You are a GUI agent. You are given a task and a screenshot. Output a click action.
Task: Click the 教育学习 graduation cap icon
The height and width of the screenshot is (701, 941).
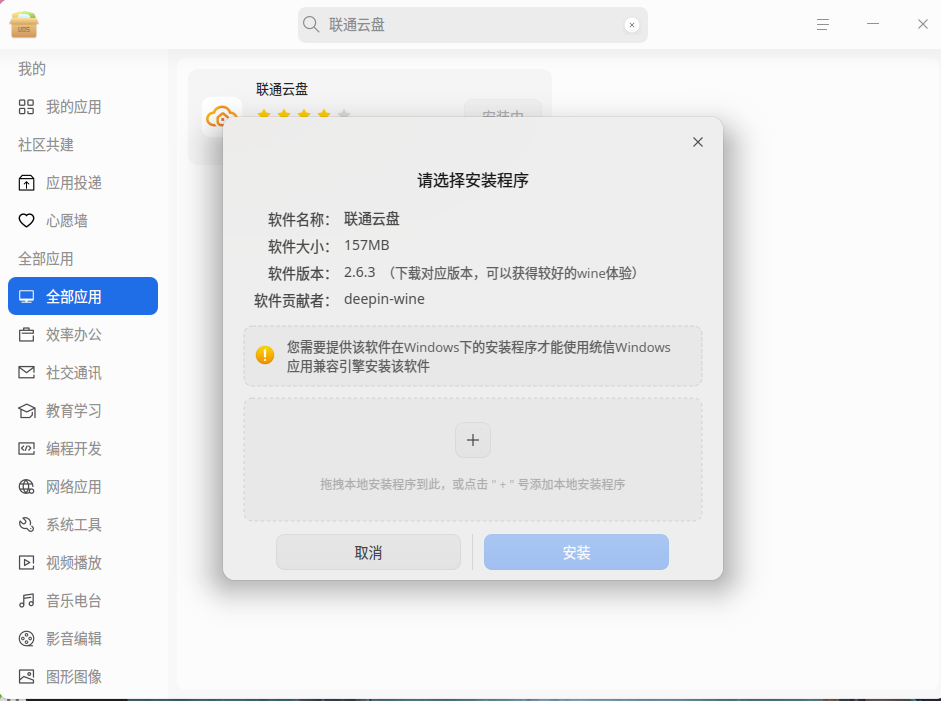point(26,411)
